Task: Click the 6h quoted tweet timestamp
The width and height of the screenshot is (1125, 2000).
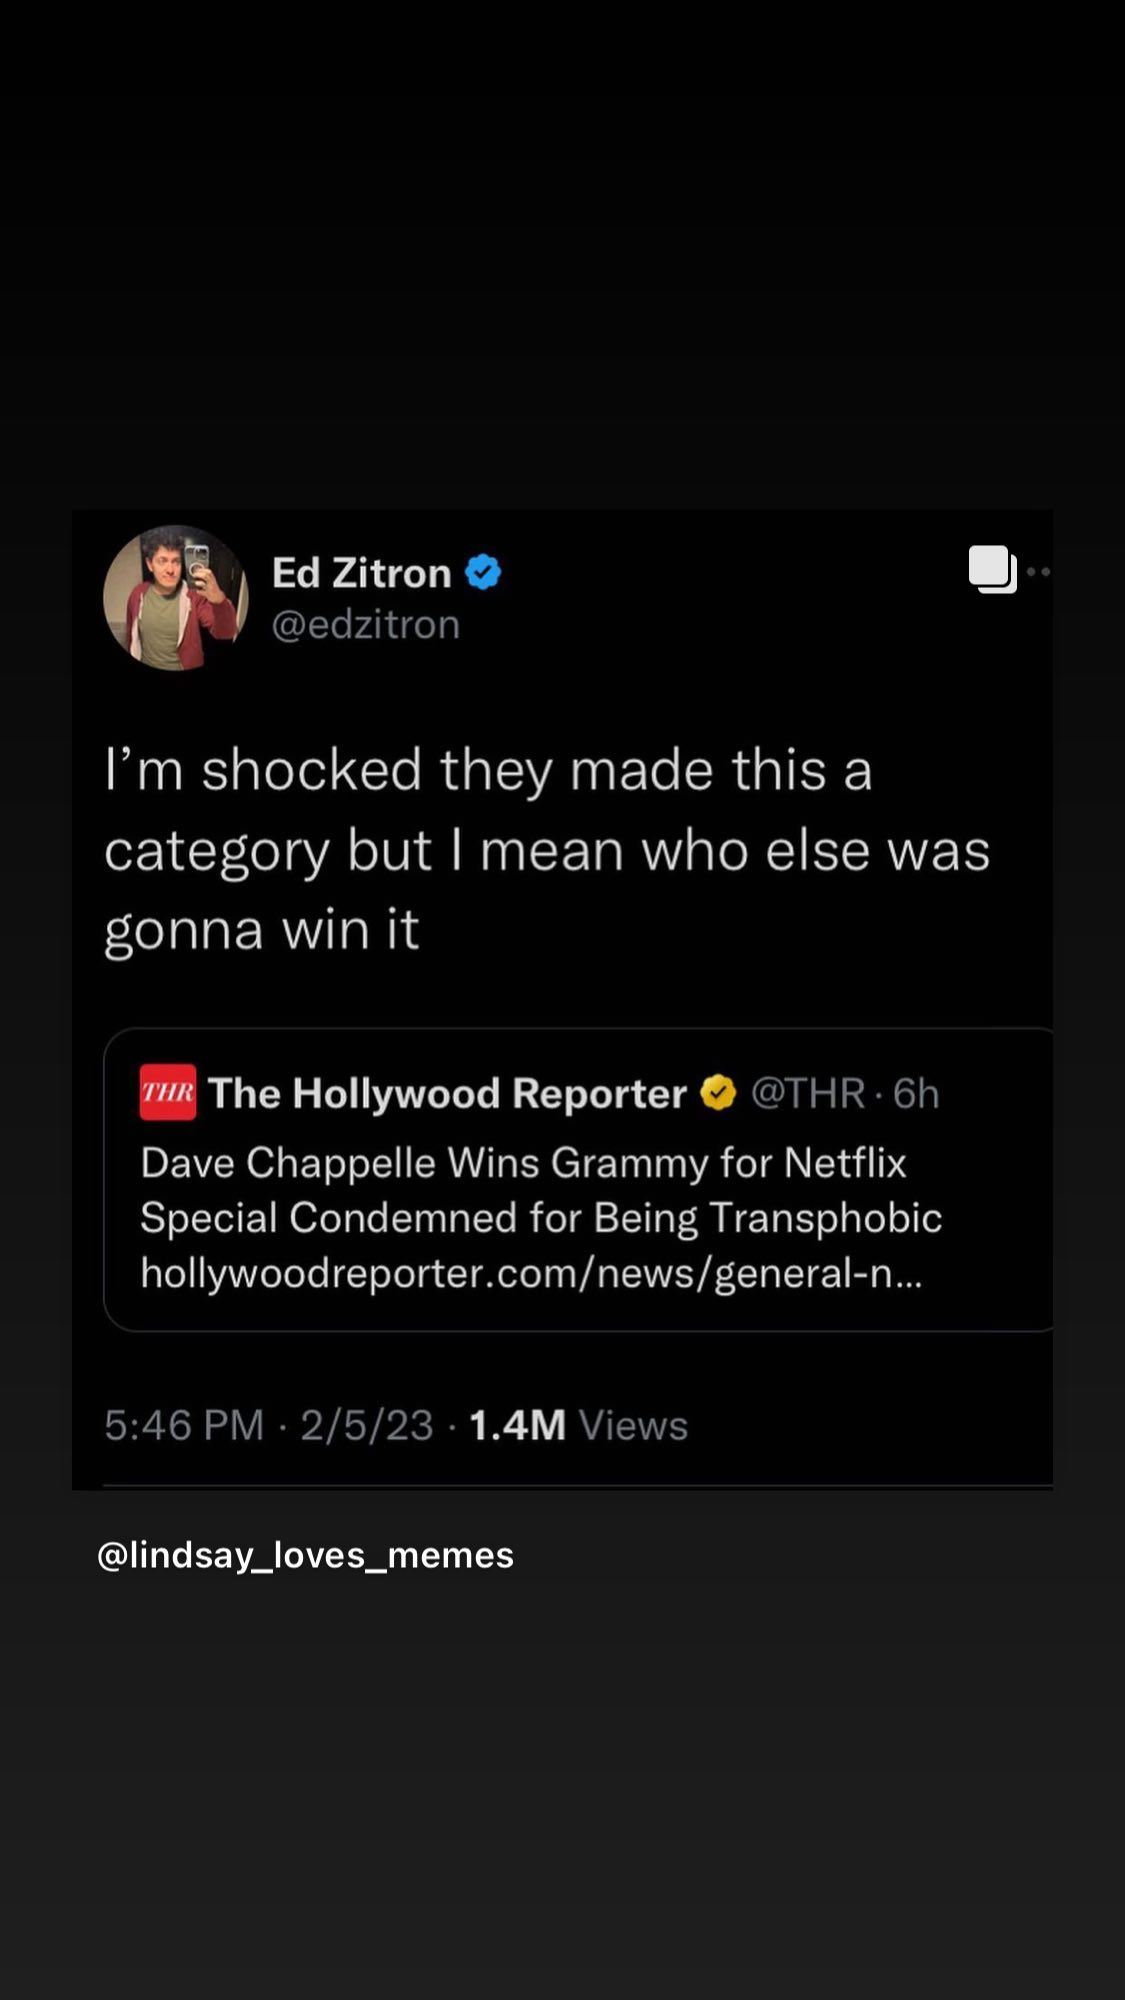Action: (x=916, y=1093)
